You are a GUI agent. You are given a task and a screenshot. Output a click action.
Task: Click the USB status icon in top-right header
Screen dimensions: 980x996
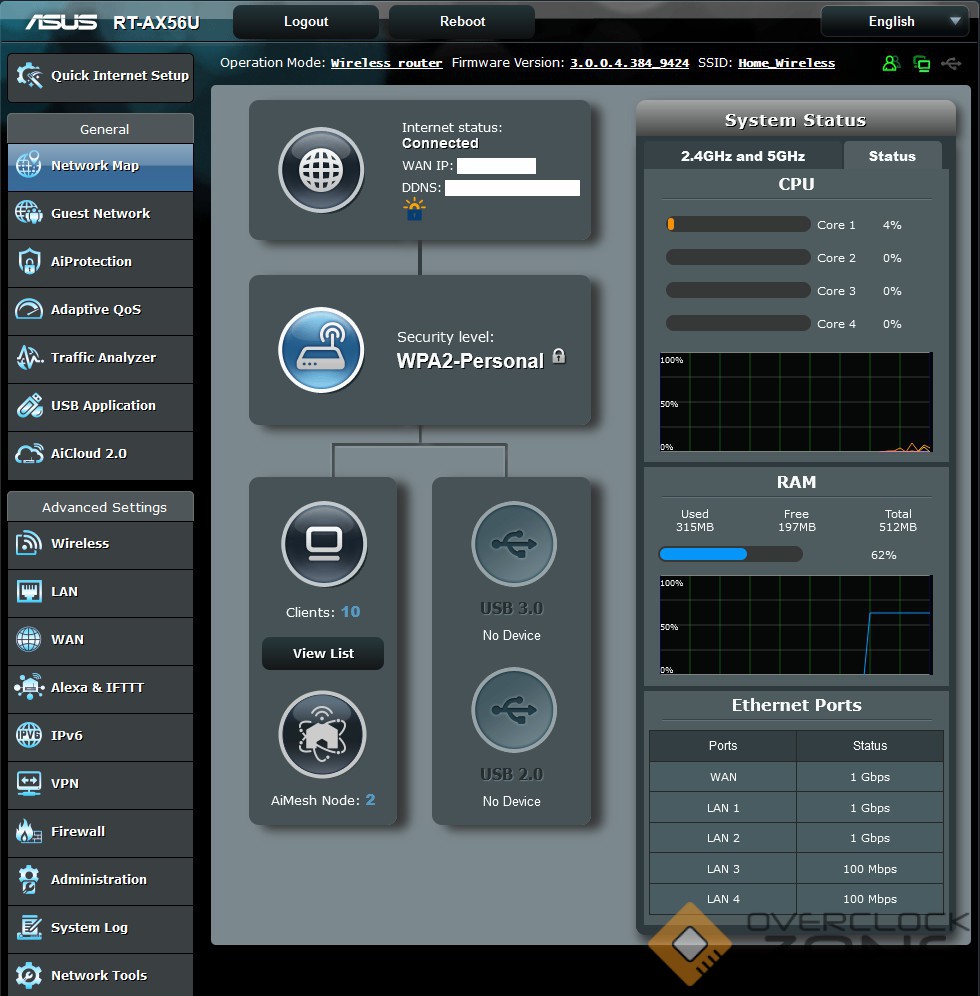[952, 64]
